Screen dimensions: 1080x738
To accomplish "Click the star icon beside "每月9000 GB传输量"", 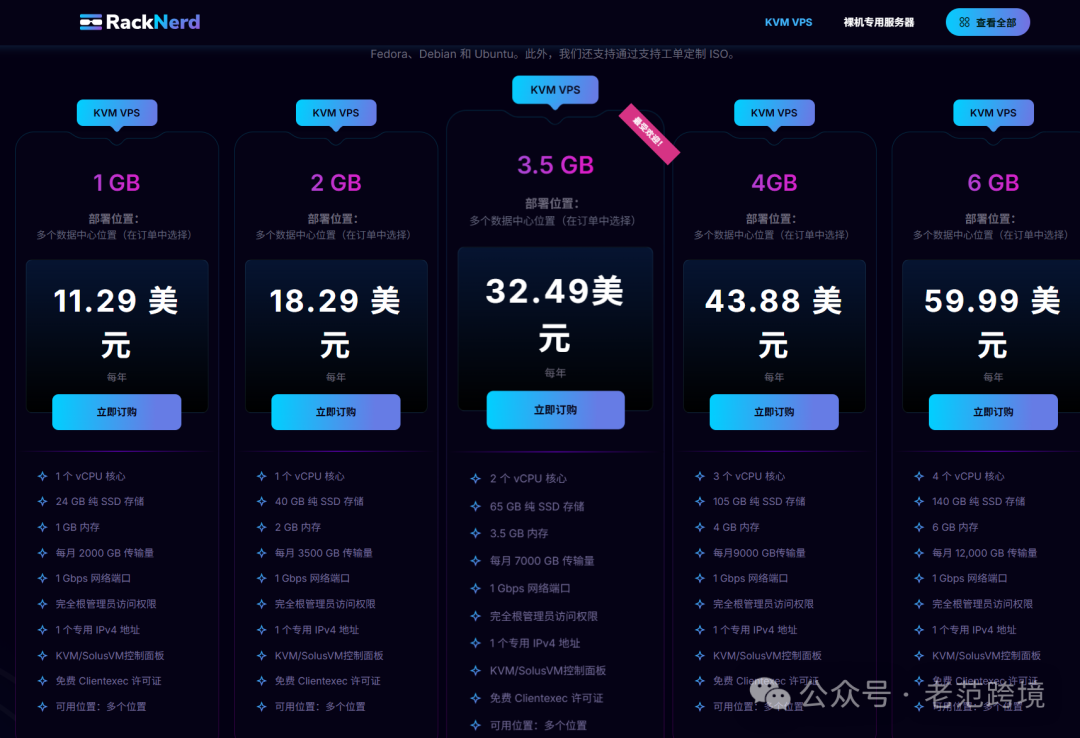I will pos(700,553).
